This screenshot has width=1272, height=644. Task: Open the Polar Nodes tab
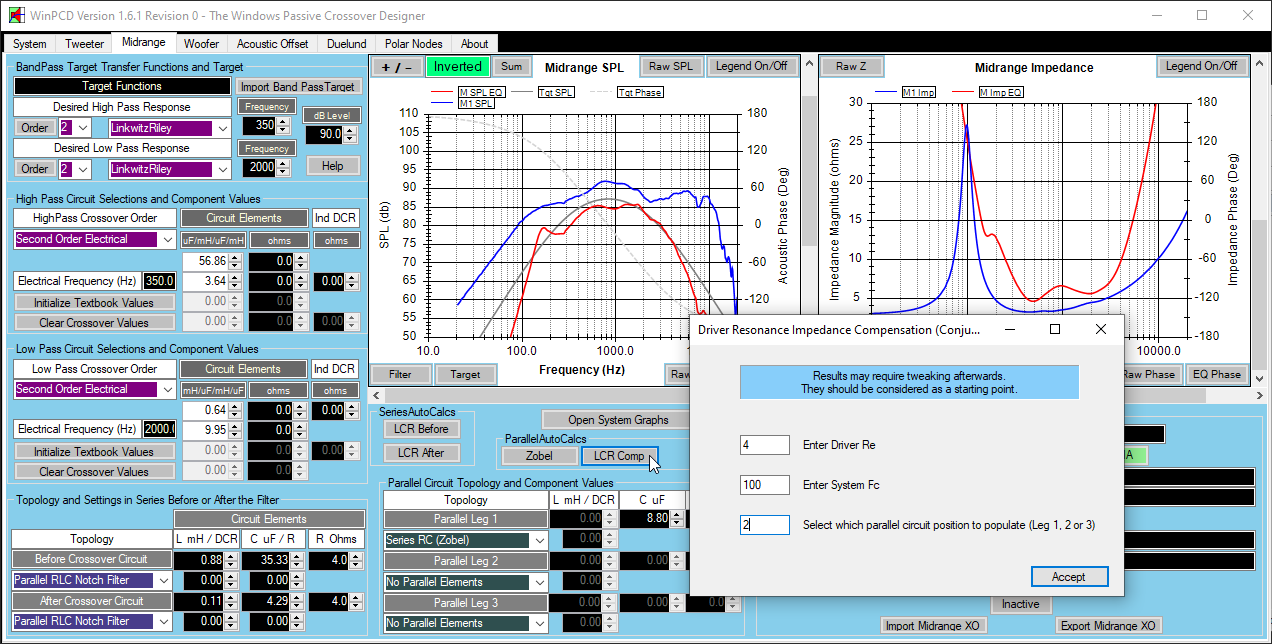[x=413, y=44]
